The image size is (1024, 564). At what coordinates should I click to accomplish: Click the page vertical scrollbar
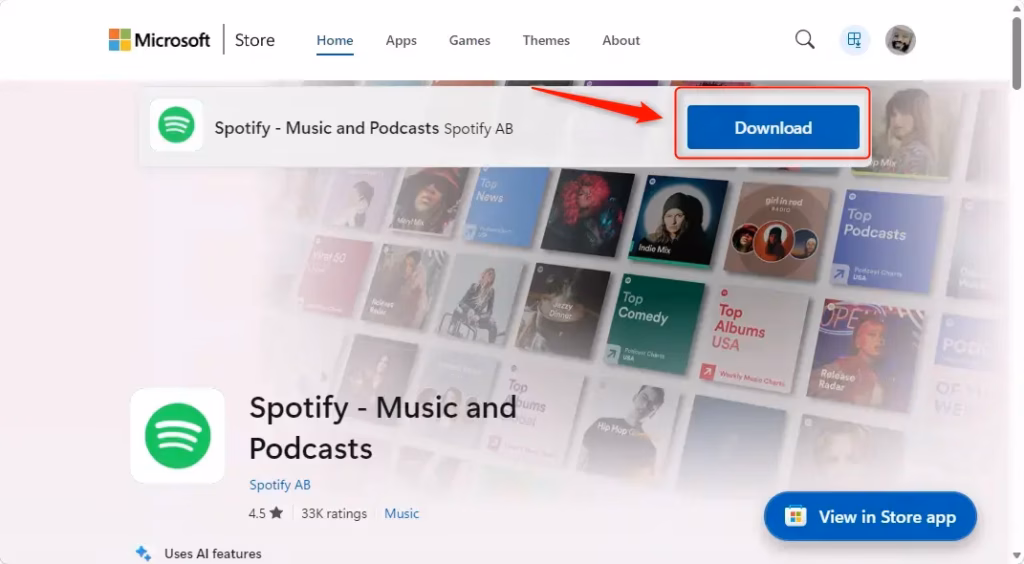click(1017, 54)
